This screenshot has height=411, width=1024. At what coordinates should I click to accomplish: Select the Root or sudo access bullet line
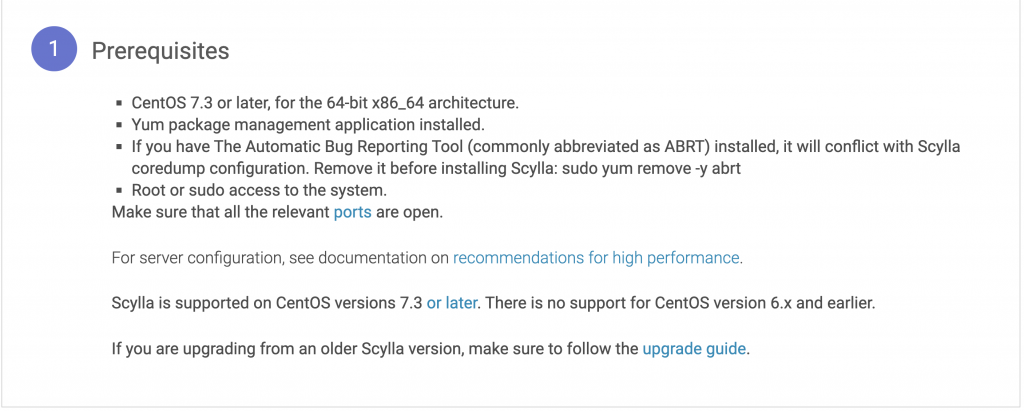tap(260, 190)
